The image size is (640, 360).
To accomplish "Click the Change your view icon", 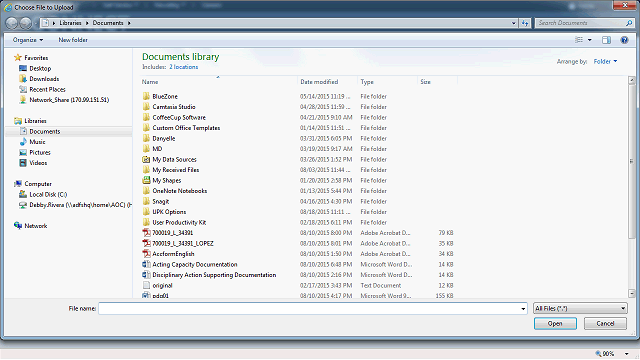I will pos(579,40).
